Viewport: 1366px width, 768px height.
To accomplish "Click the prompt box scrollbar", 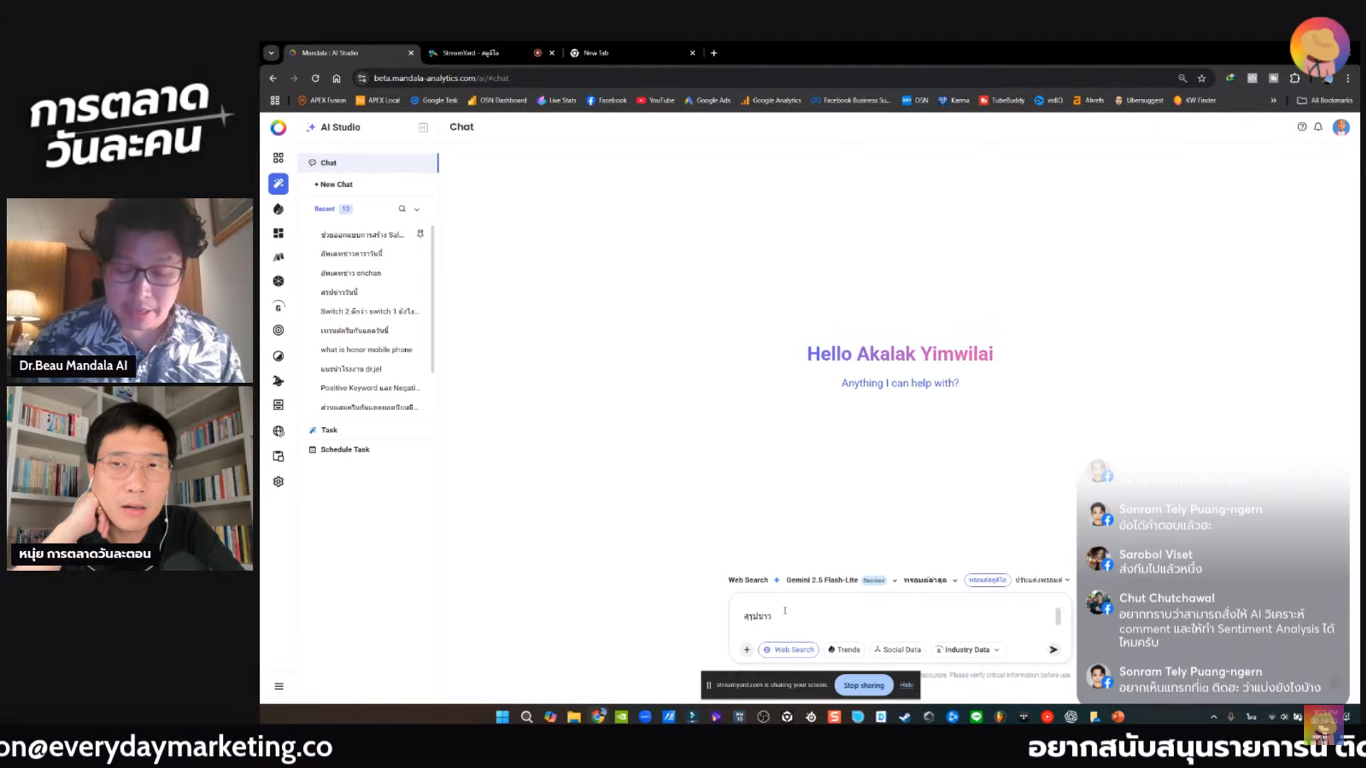I will (x=1058, y=616).
